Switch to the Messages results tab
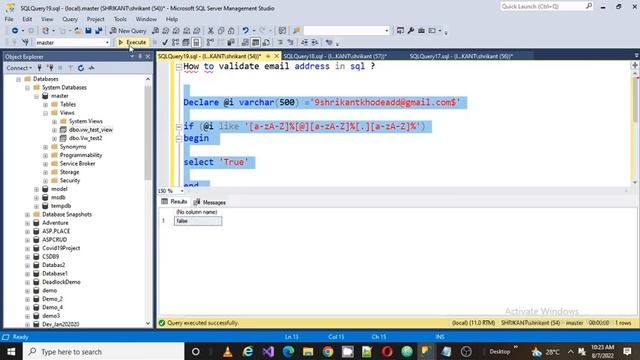640x360 pixels. (x=210, y=202)
